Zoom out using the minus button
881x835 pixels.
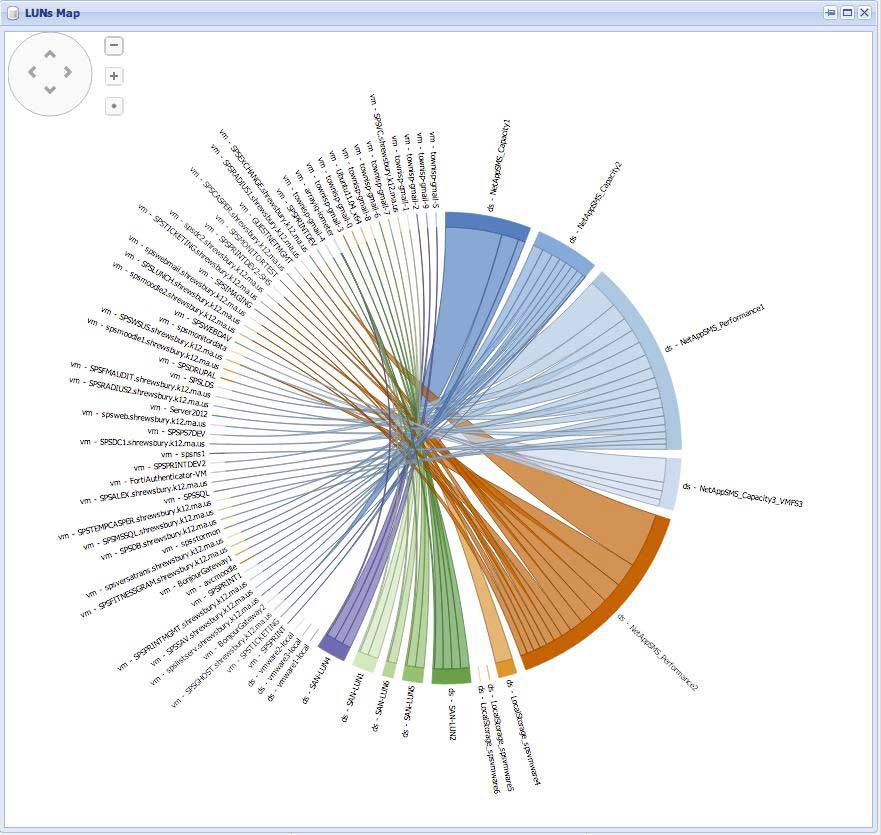tap(114, 46)
